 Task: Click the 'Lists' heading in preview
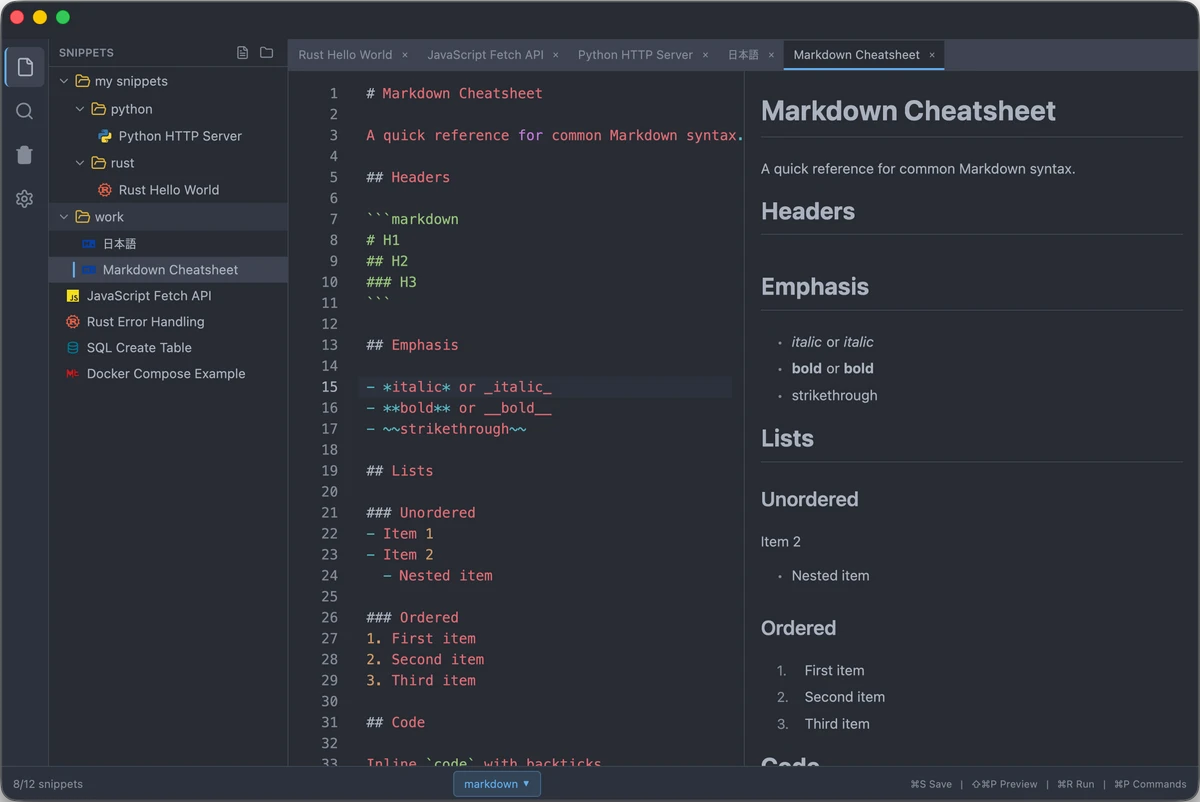(x=787, y=438)
